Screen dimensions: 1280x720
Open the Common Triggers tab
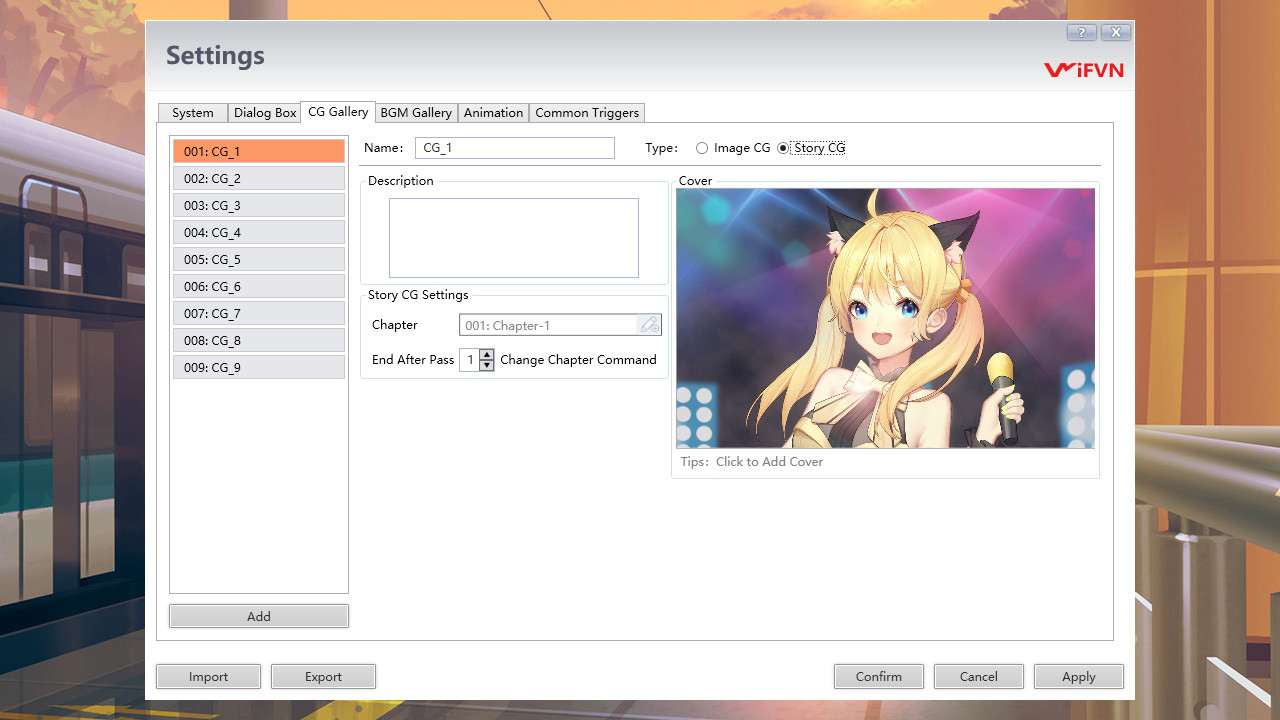pyautogui.click(x=587, y=112)
